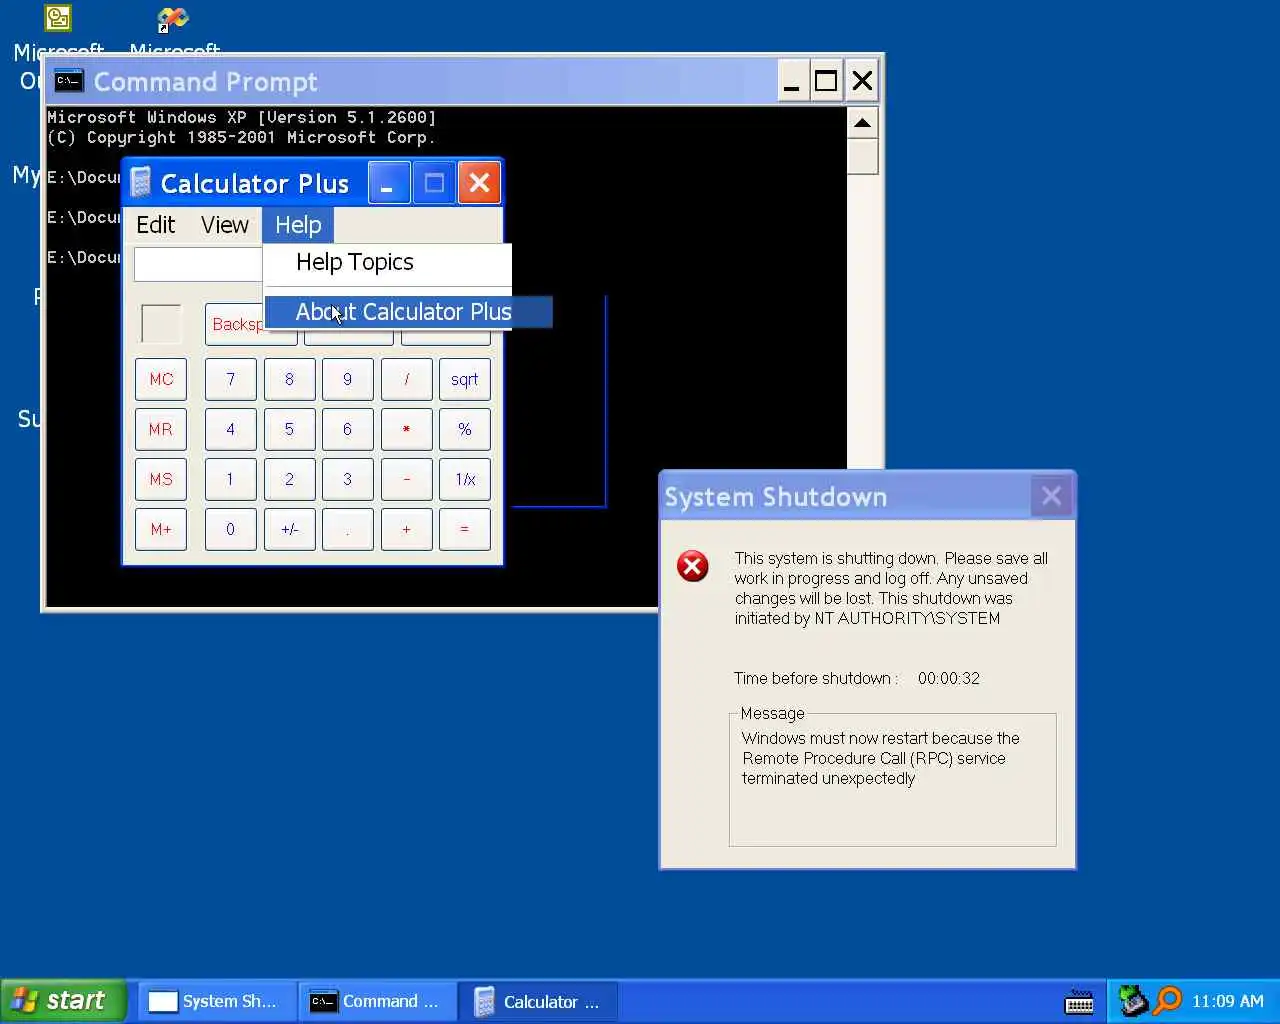Close the Calculator Plus window
The width and height of the screenshot is (1280, 1024).
tap(479, 183)
